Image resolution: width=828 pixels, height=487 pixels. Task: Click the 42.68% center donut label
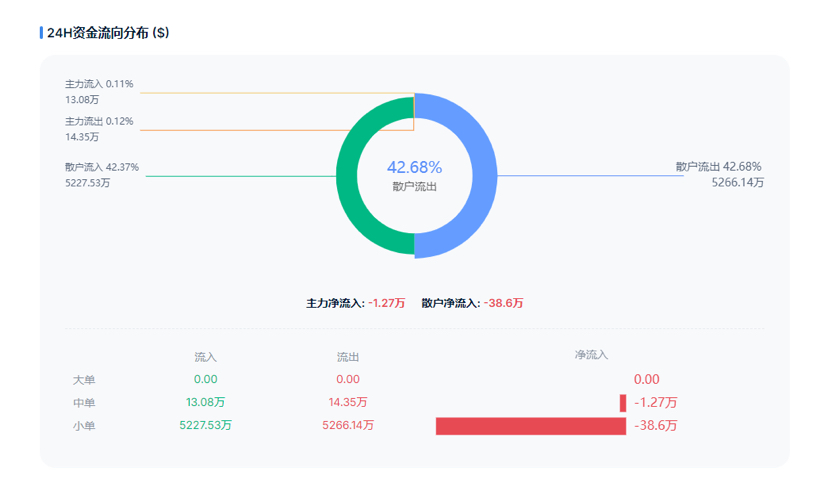(414, 167)
